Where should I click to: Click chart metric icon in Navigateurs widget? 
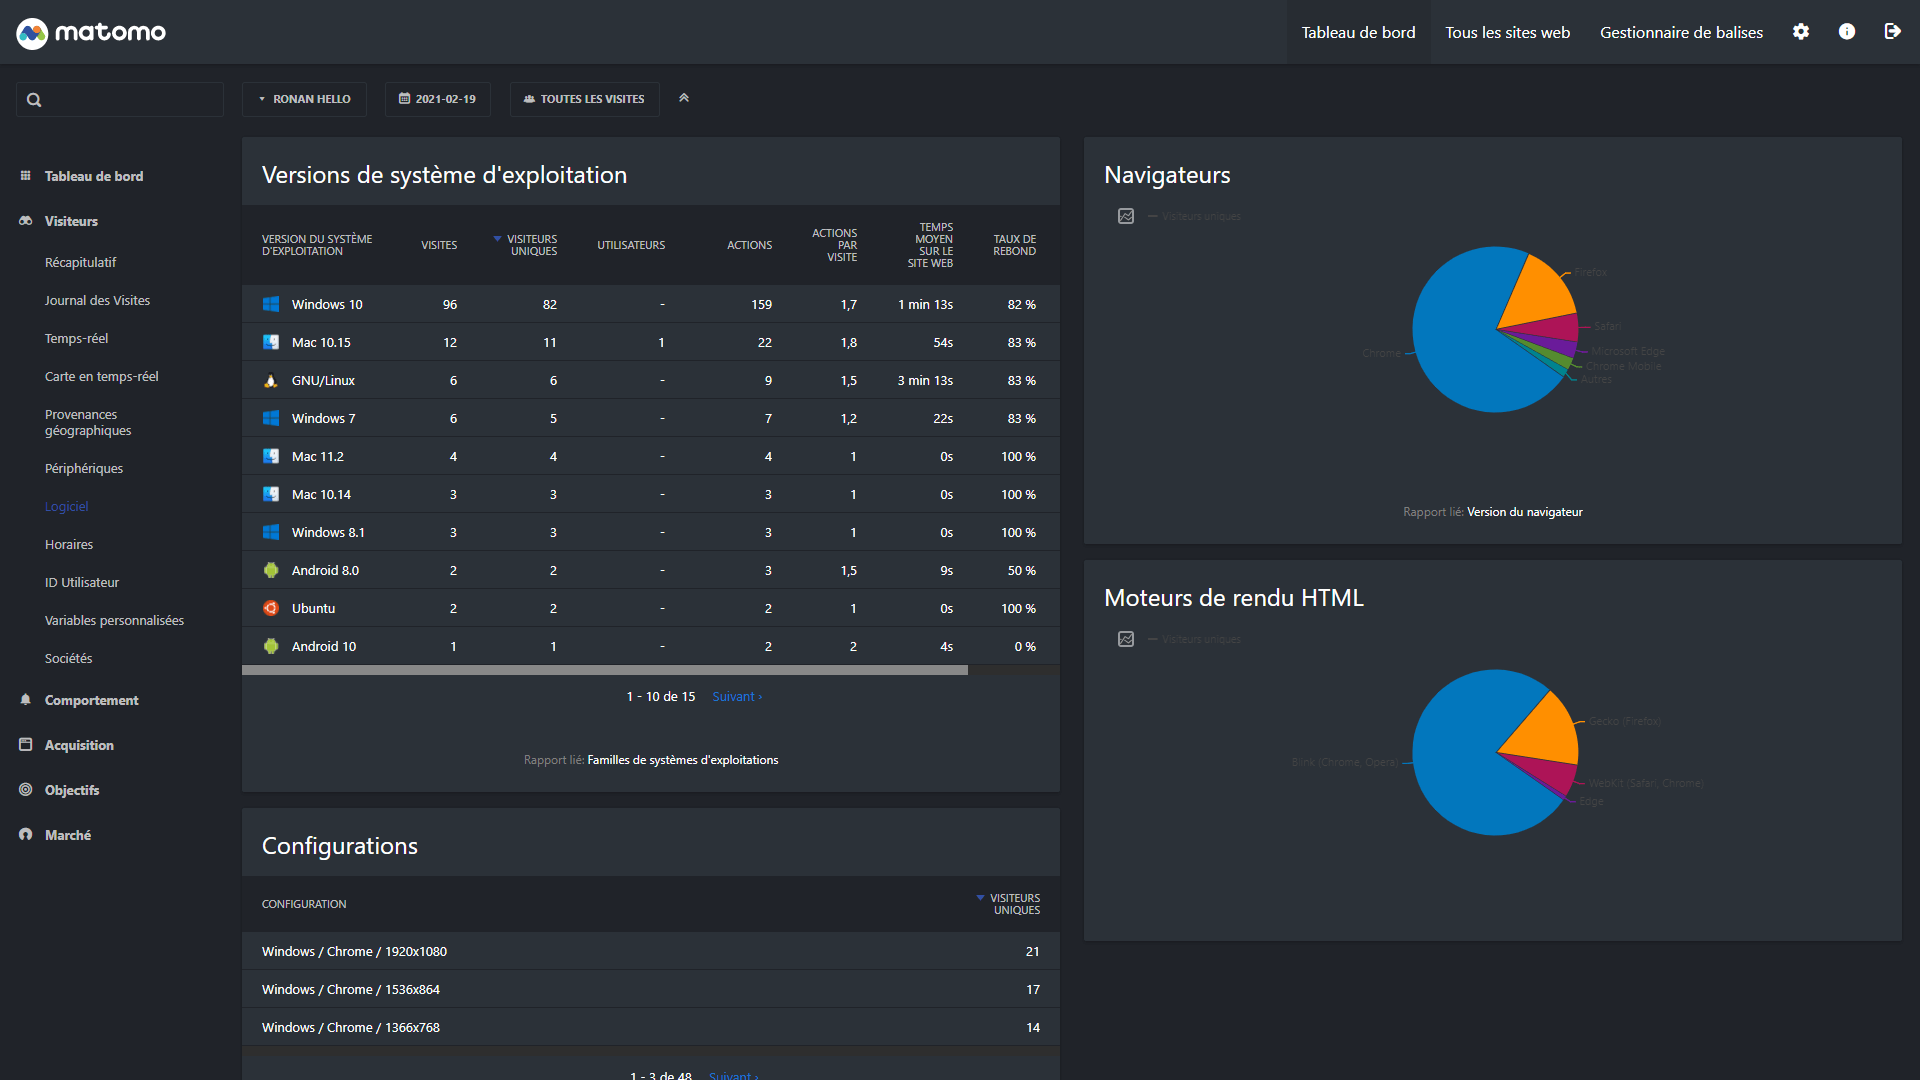(1126, 216)
